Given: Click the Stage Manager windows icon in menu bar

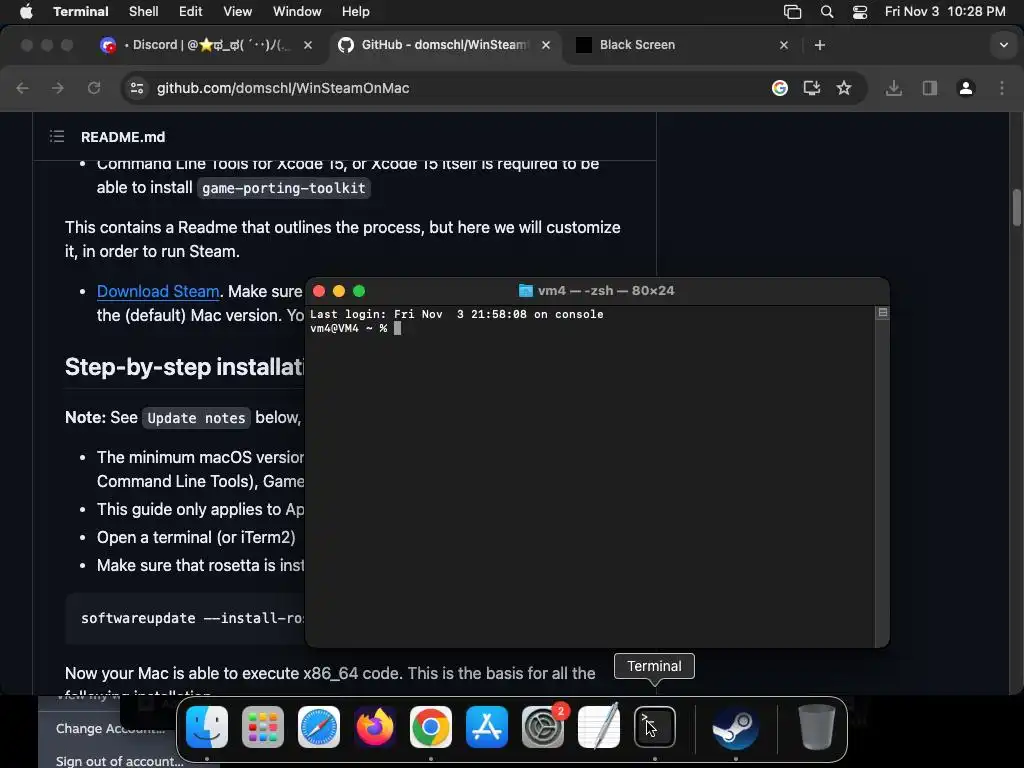Looking at the screenshot, I should (x=792, y=11).
